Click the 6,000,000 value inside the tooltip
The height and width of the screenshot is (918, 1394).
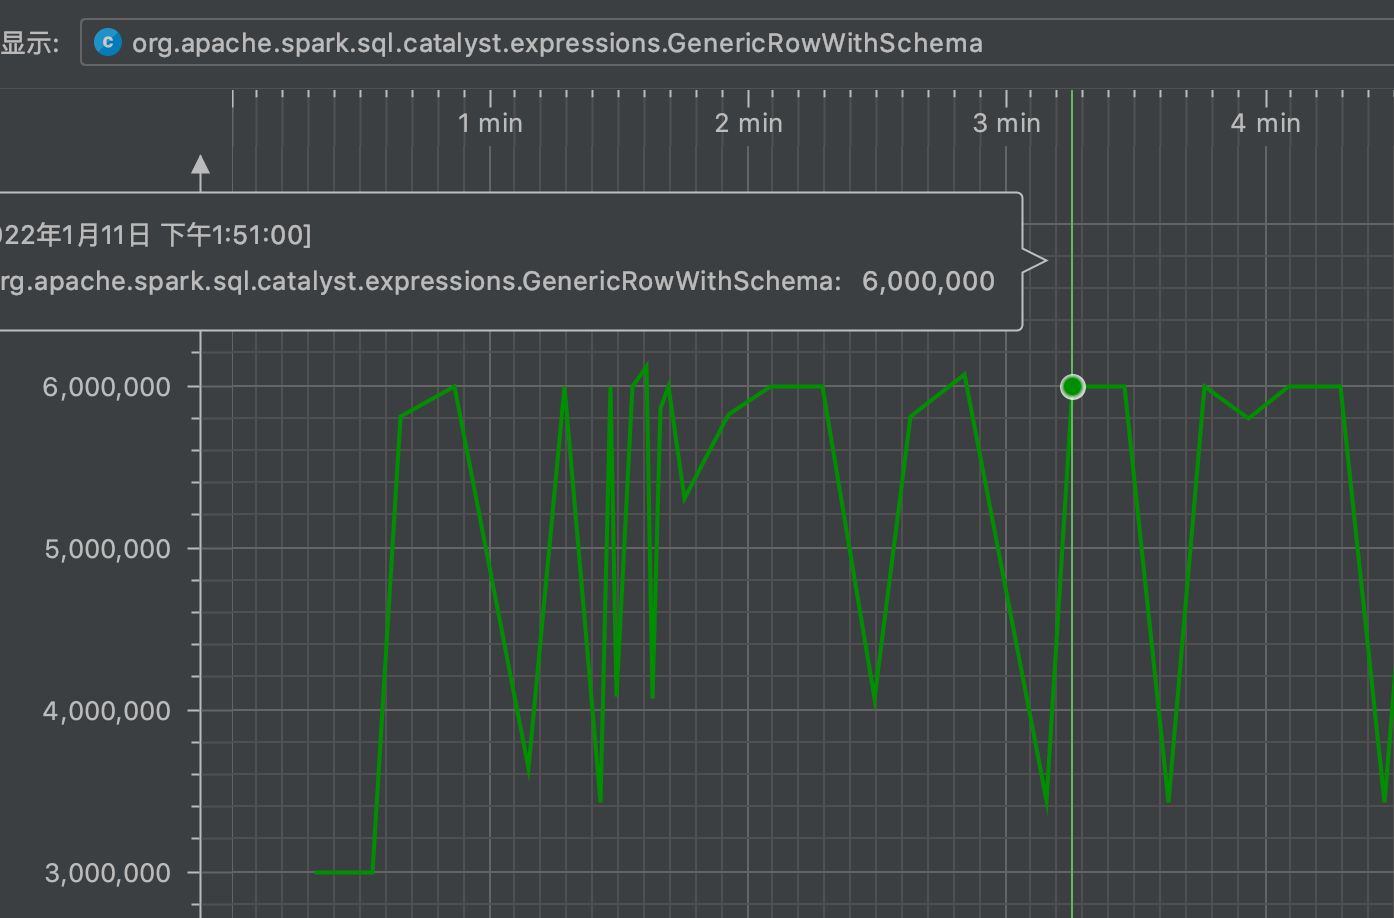(928, 281)
